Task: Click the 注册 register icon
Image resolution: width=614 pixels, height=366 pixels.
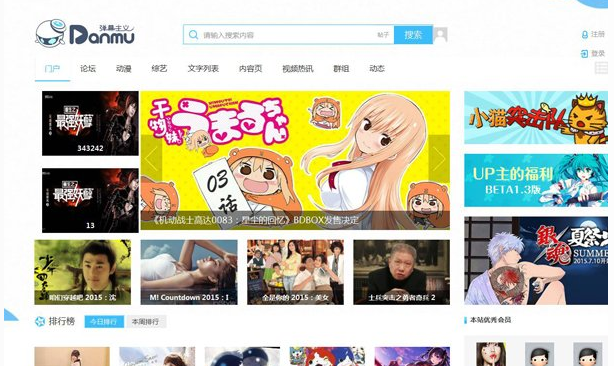Action: click(x=585, y=34)
